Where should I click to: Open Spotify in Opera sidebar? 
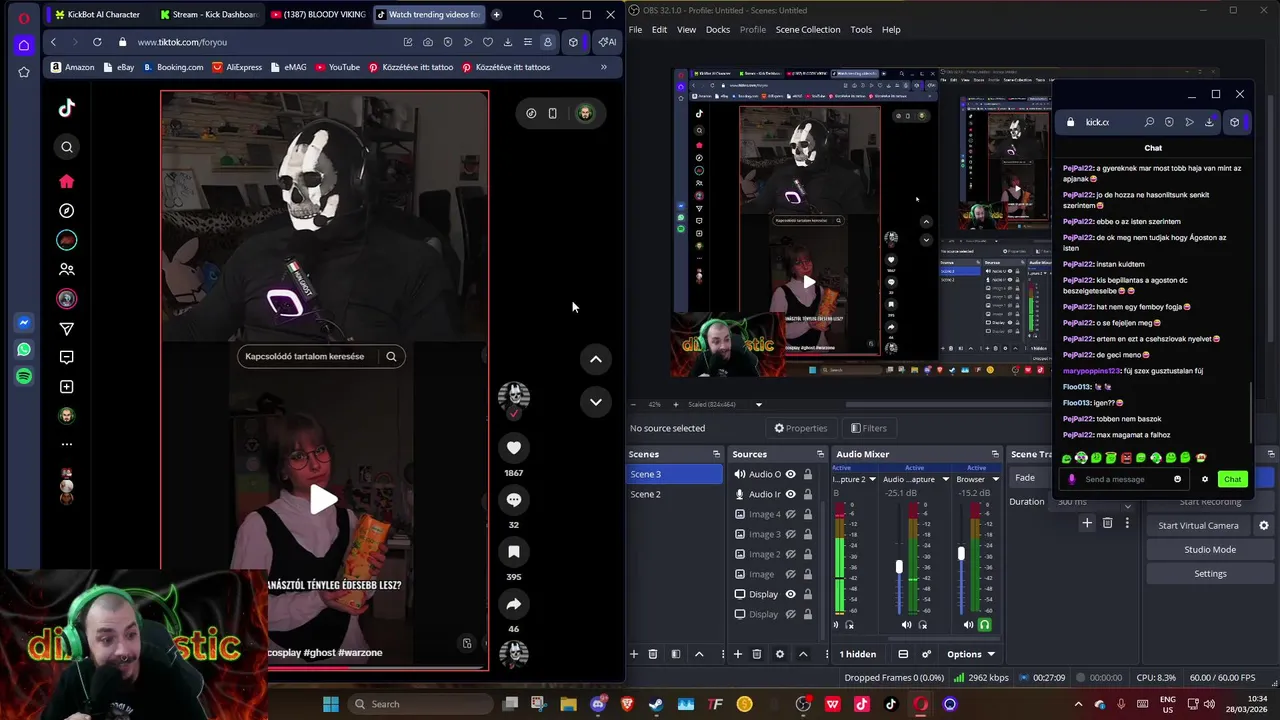24,376
